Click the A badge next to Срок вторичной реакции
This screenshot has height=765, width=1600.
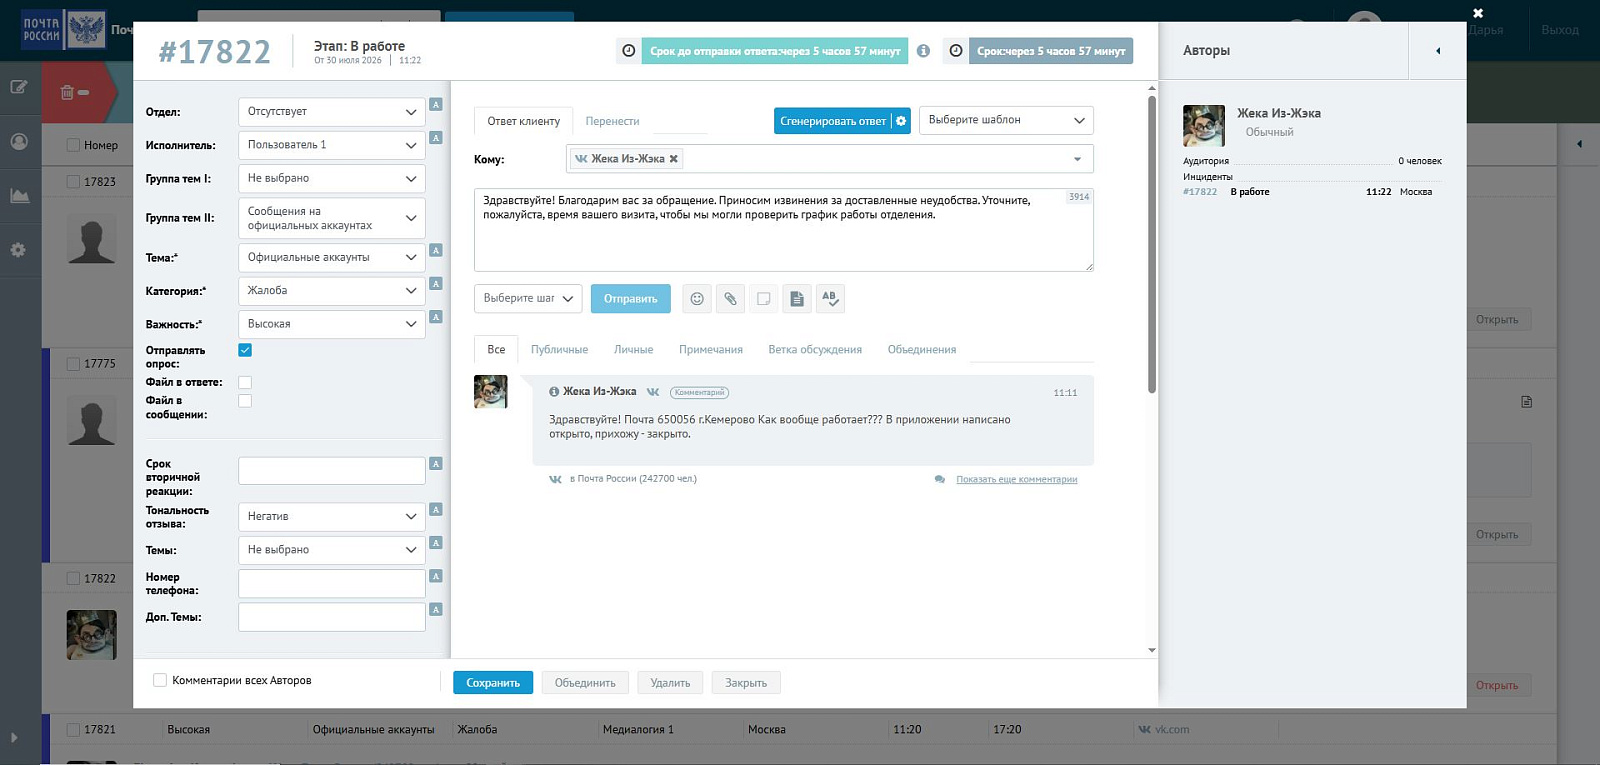tap(436, 463)
